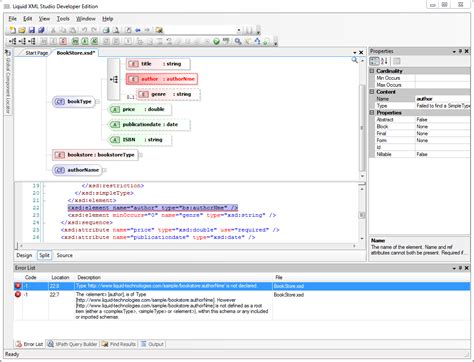Click the first schema insert icon in second toolbar

[12, 41]
